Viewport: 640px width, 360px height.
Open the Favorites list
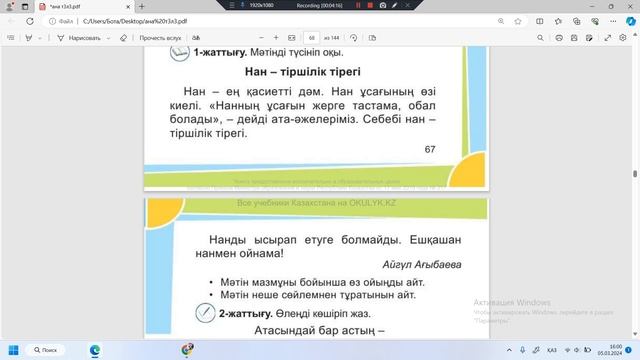click(558, 21)
